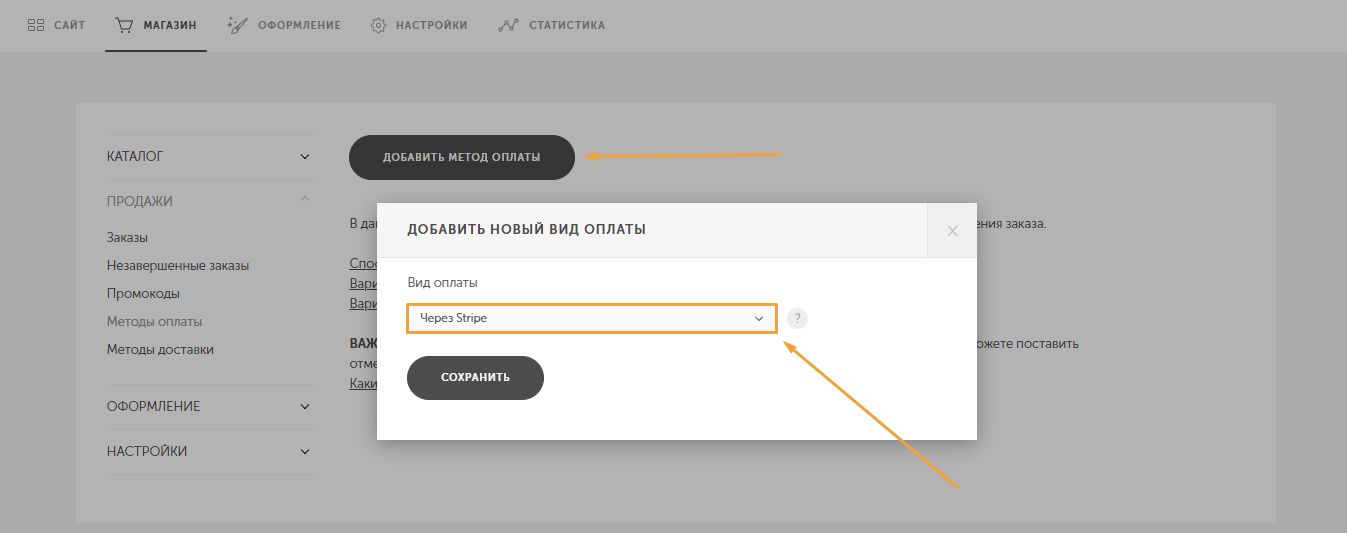Click the Добавить метод оплаты button
The width and height of the screenshot is (1347, 533).
tap(461, 157)
